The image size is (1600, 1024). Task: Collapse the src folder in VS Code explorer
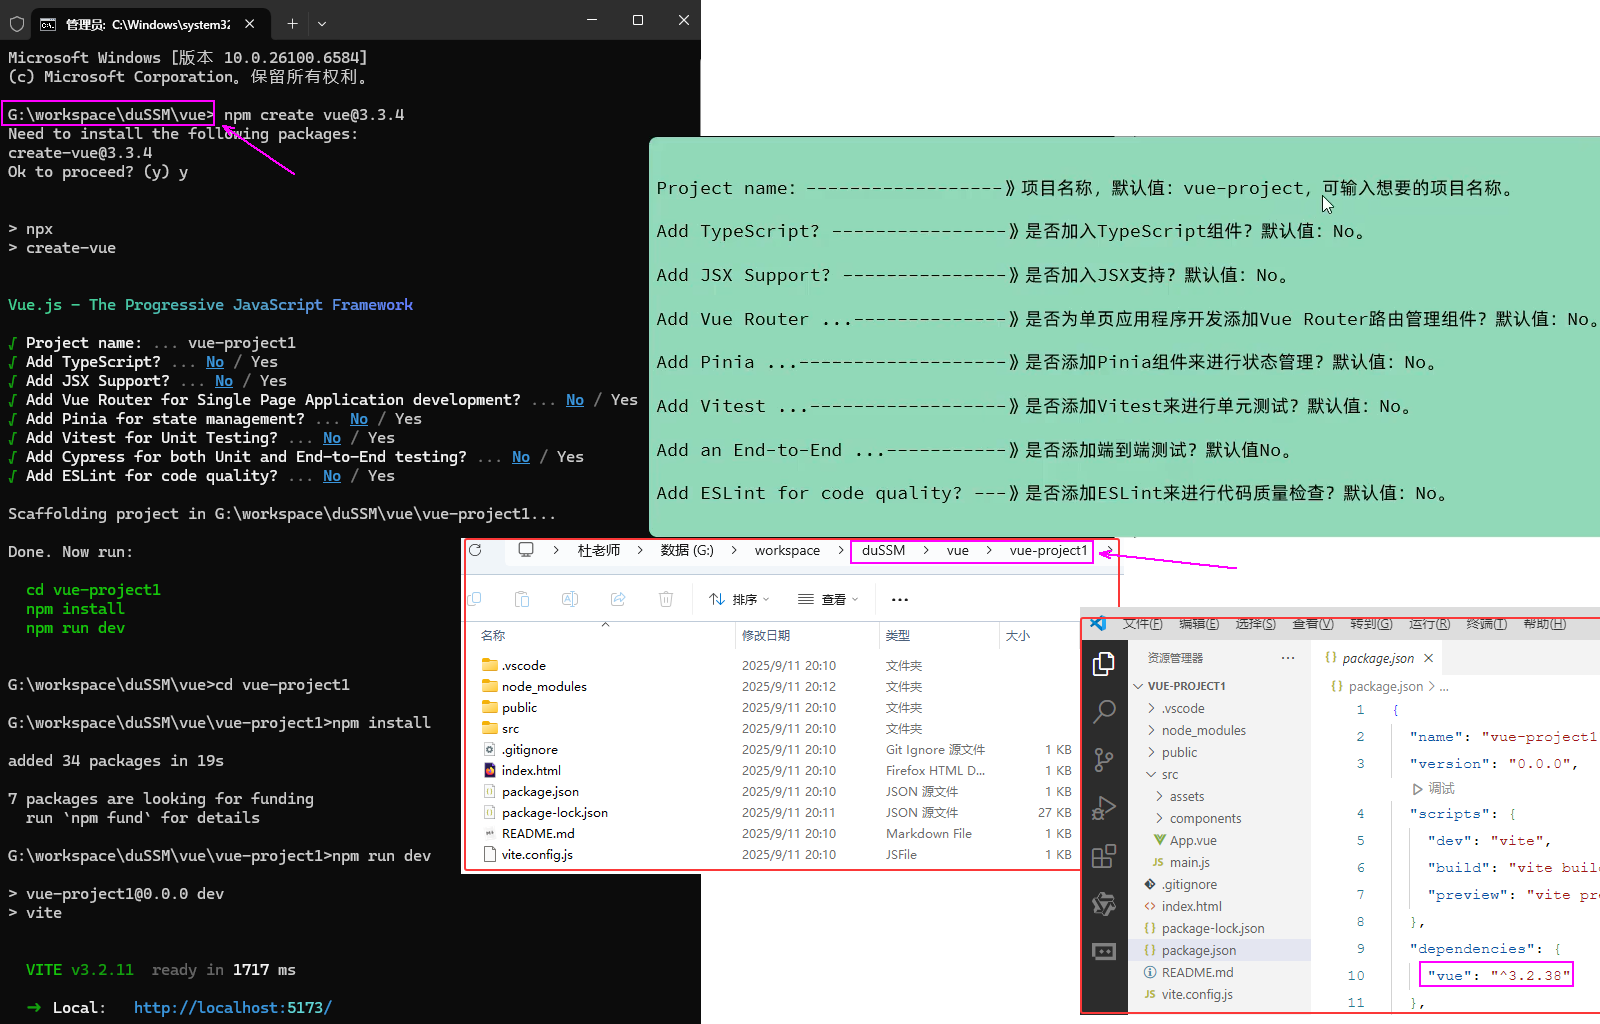[1169, 774]
